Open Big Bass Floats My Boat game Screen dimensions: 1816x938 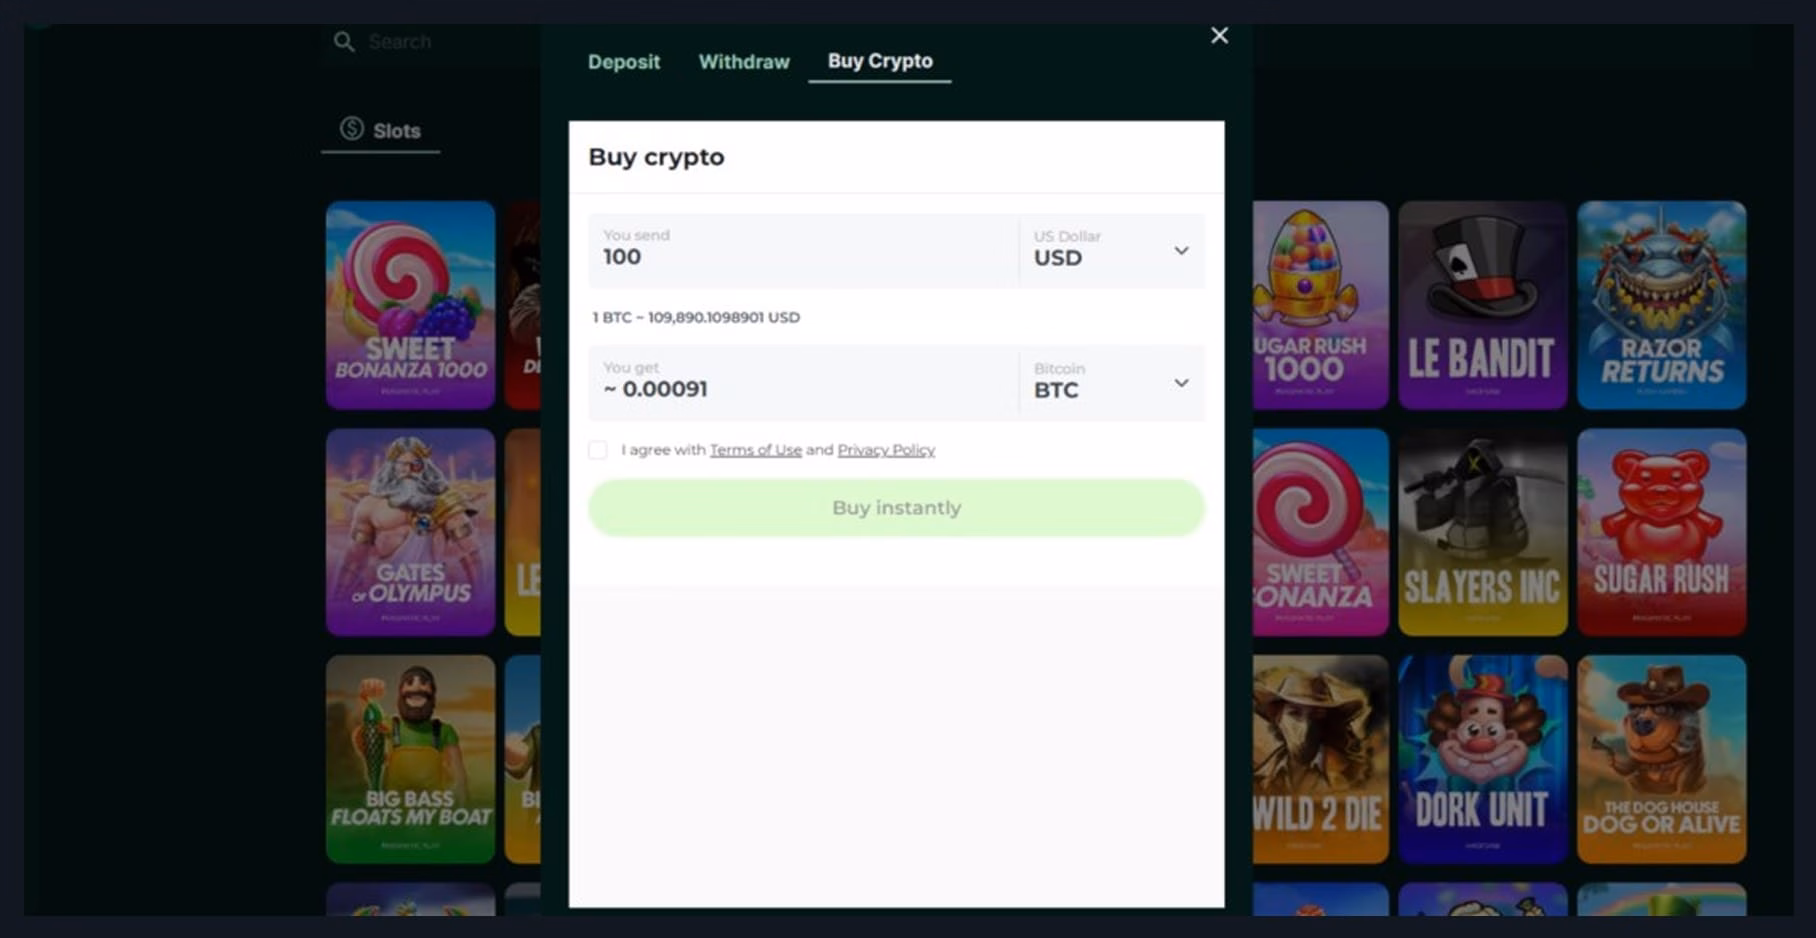[410, 759]
